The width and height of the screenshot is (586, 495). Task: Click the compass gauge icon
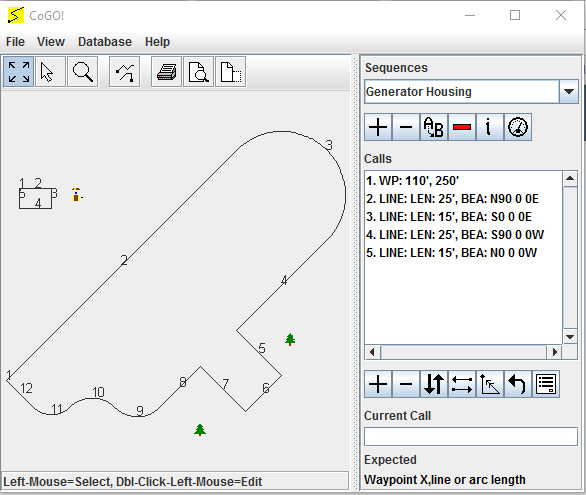click(518, 127)
